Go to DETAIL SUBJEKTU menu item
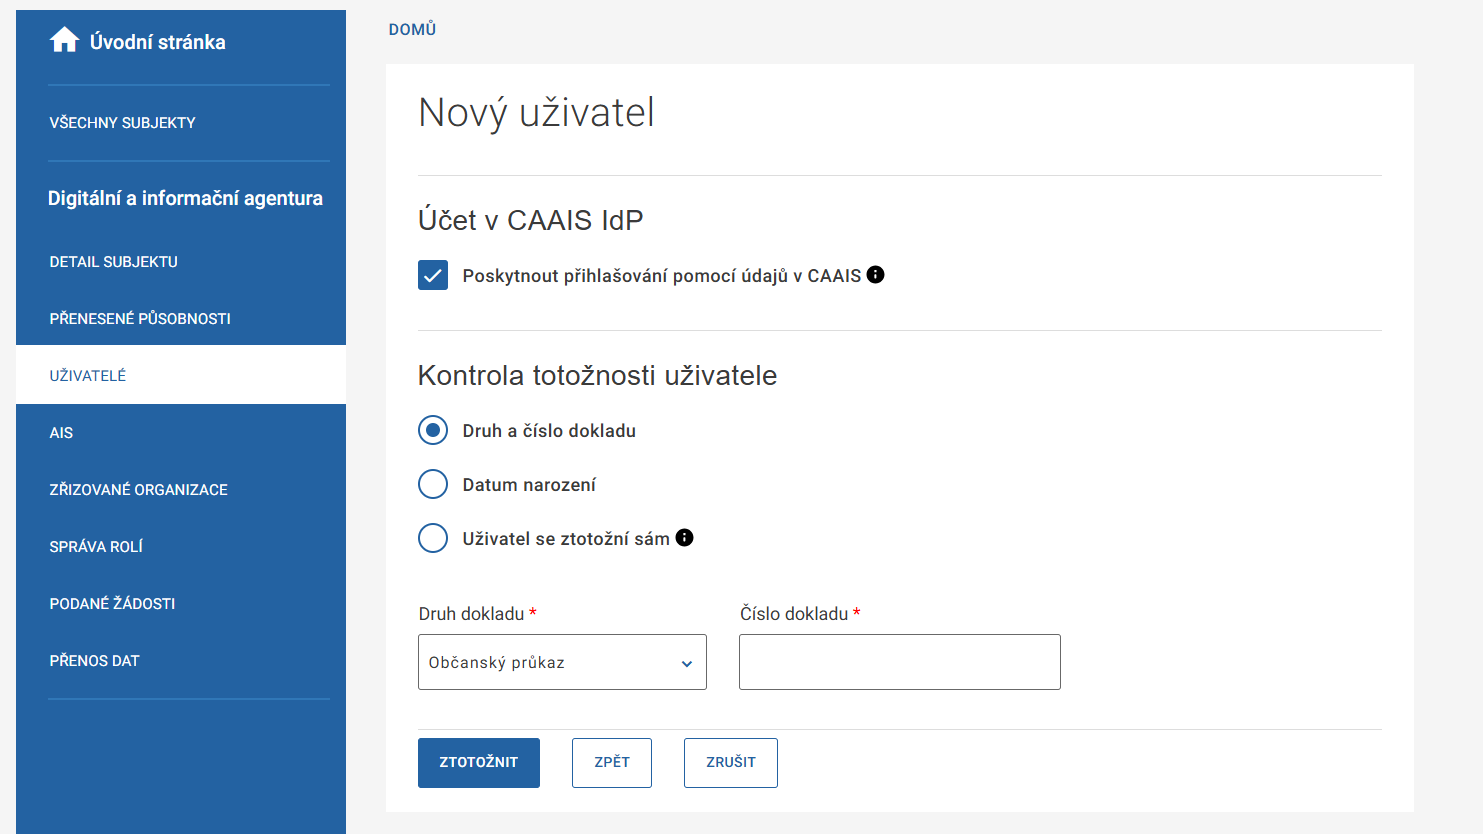 (114, 262)
